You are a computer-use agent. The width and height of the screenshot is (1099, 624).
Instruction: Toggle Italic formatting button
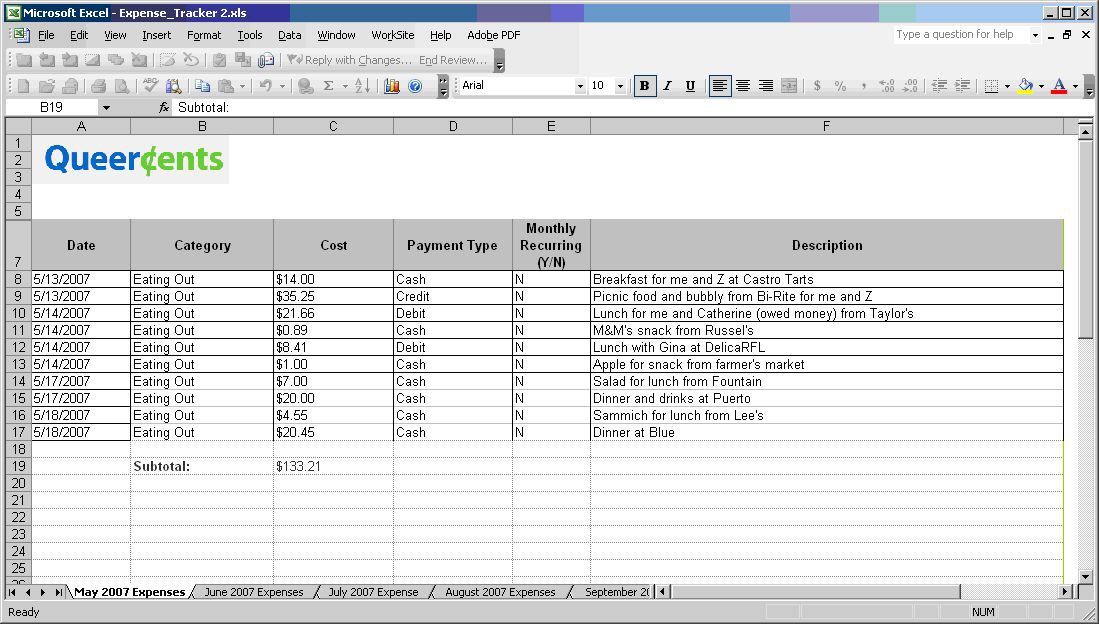(x=668, y=86)
